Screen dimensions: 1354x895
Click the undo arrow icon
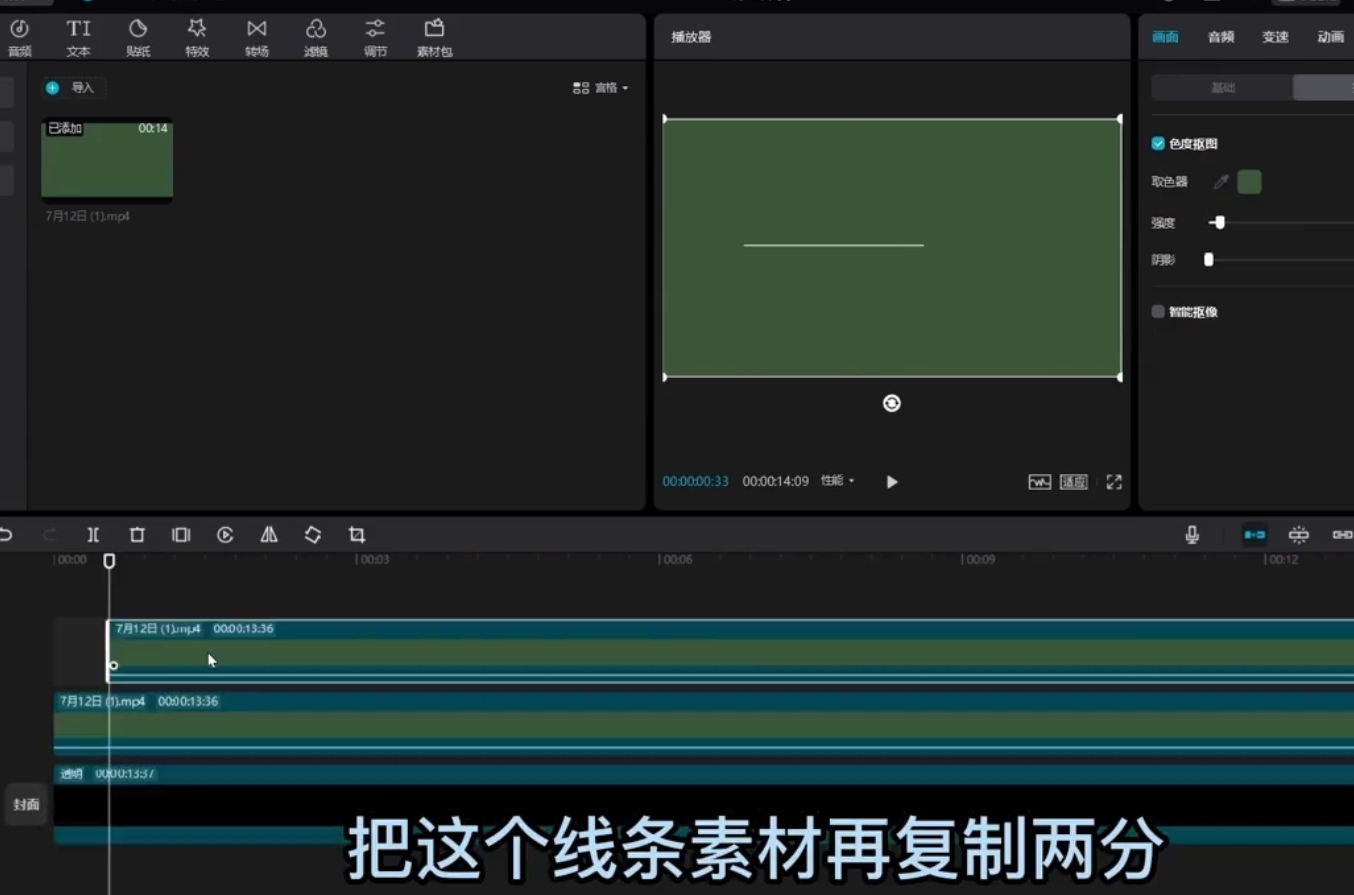(x=6, y=535)
